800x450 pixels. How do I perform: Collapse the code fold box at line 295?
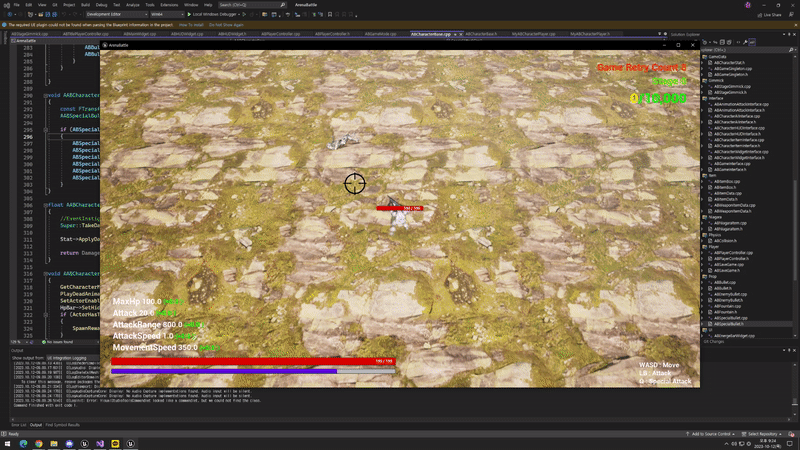(x=45, y=130)
